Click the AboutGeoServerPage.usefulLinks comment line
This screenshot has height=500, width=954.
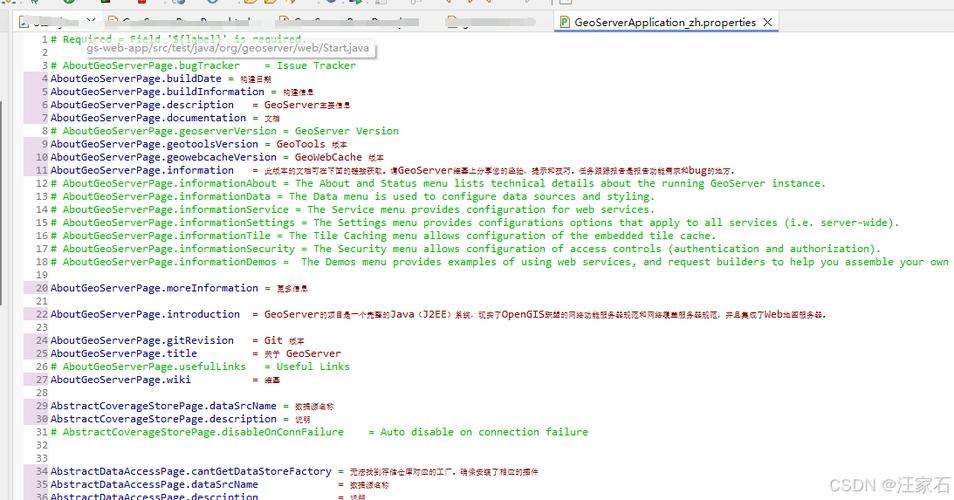(200, 367)
